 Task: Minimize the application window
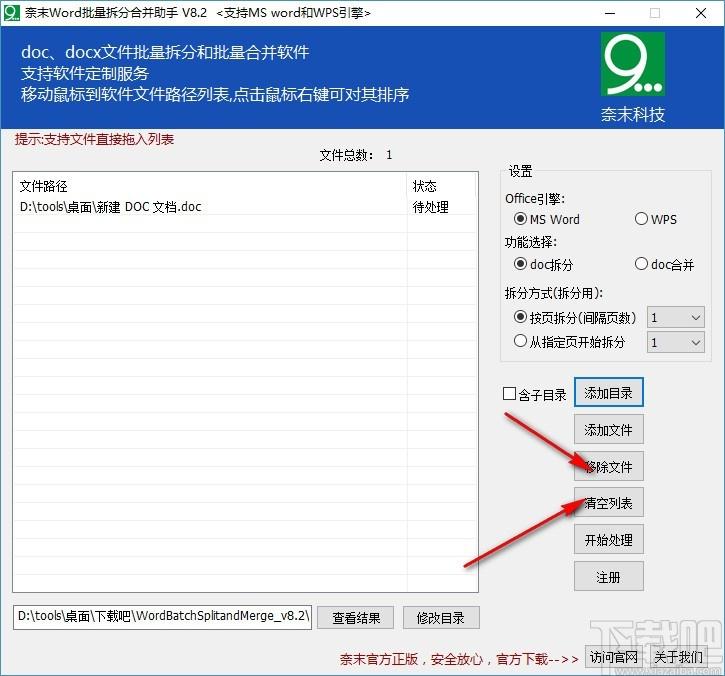(x=610, y=13)
